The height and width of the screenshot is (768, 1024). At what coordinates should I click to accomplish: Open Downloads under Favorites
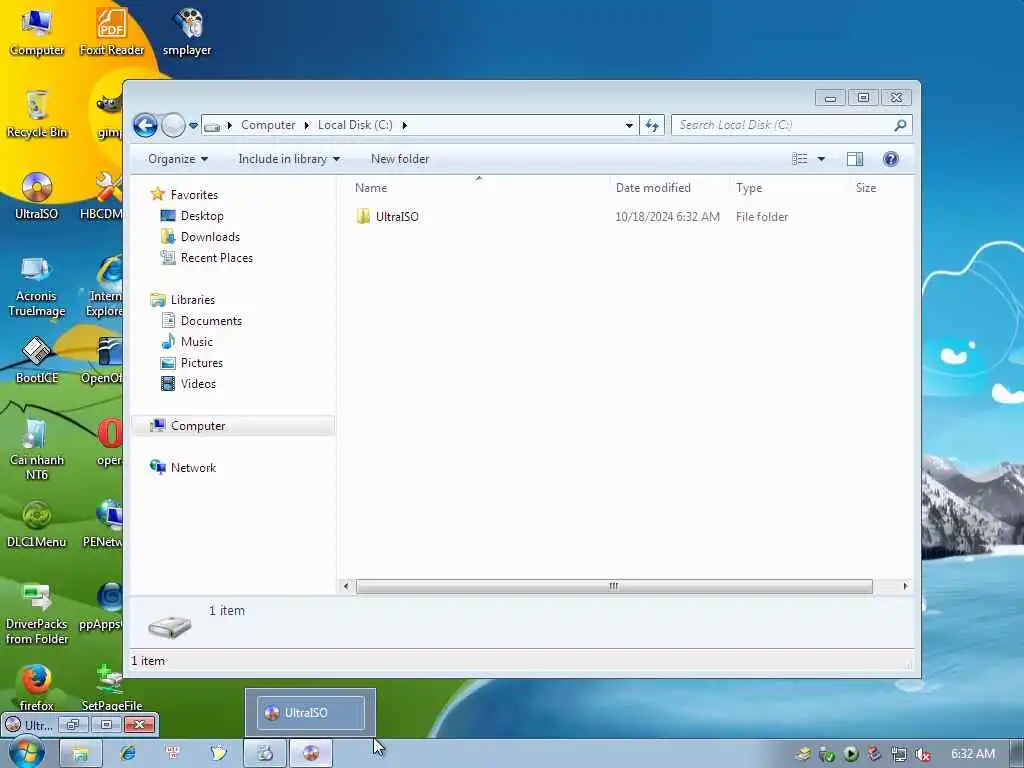point(210,236)
